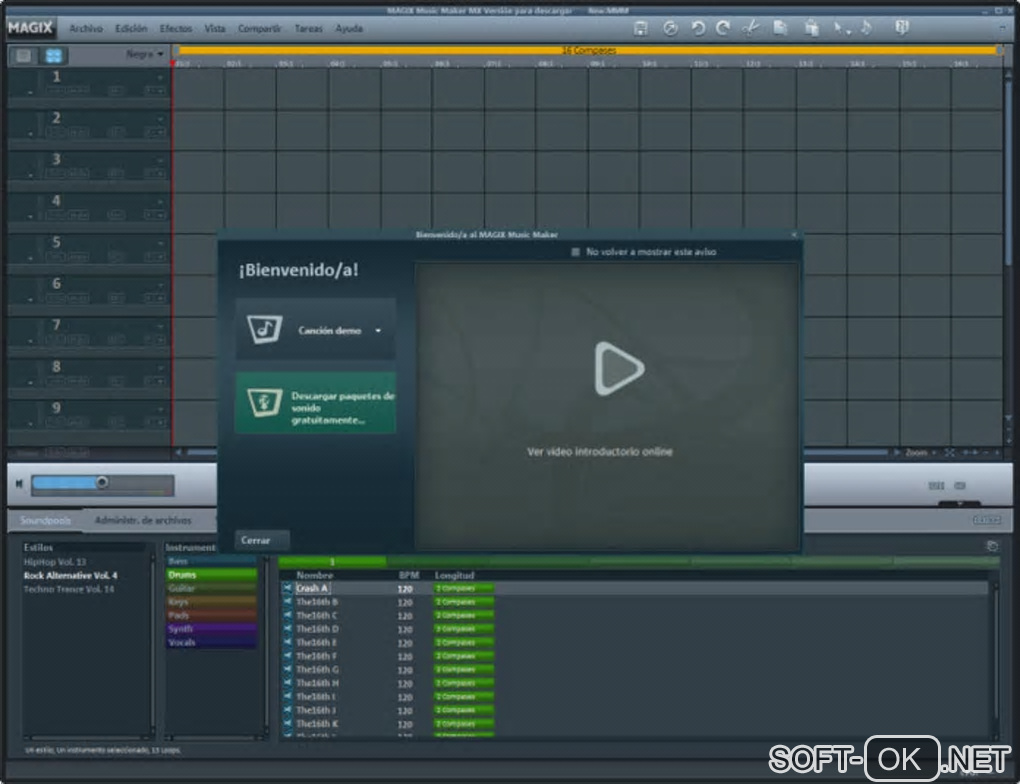
Task: Sort loops by BPM column
Action: click(x=409, y=575)
